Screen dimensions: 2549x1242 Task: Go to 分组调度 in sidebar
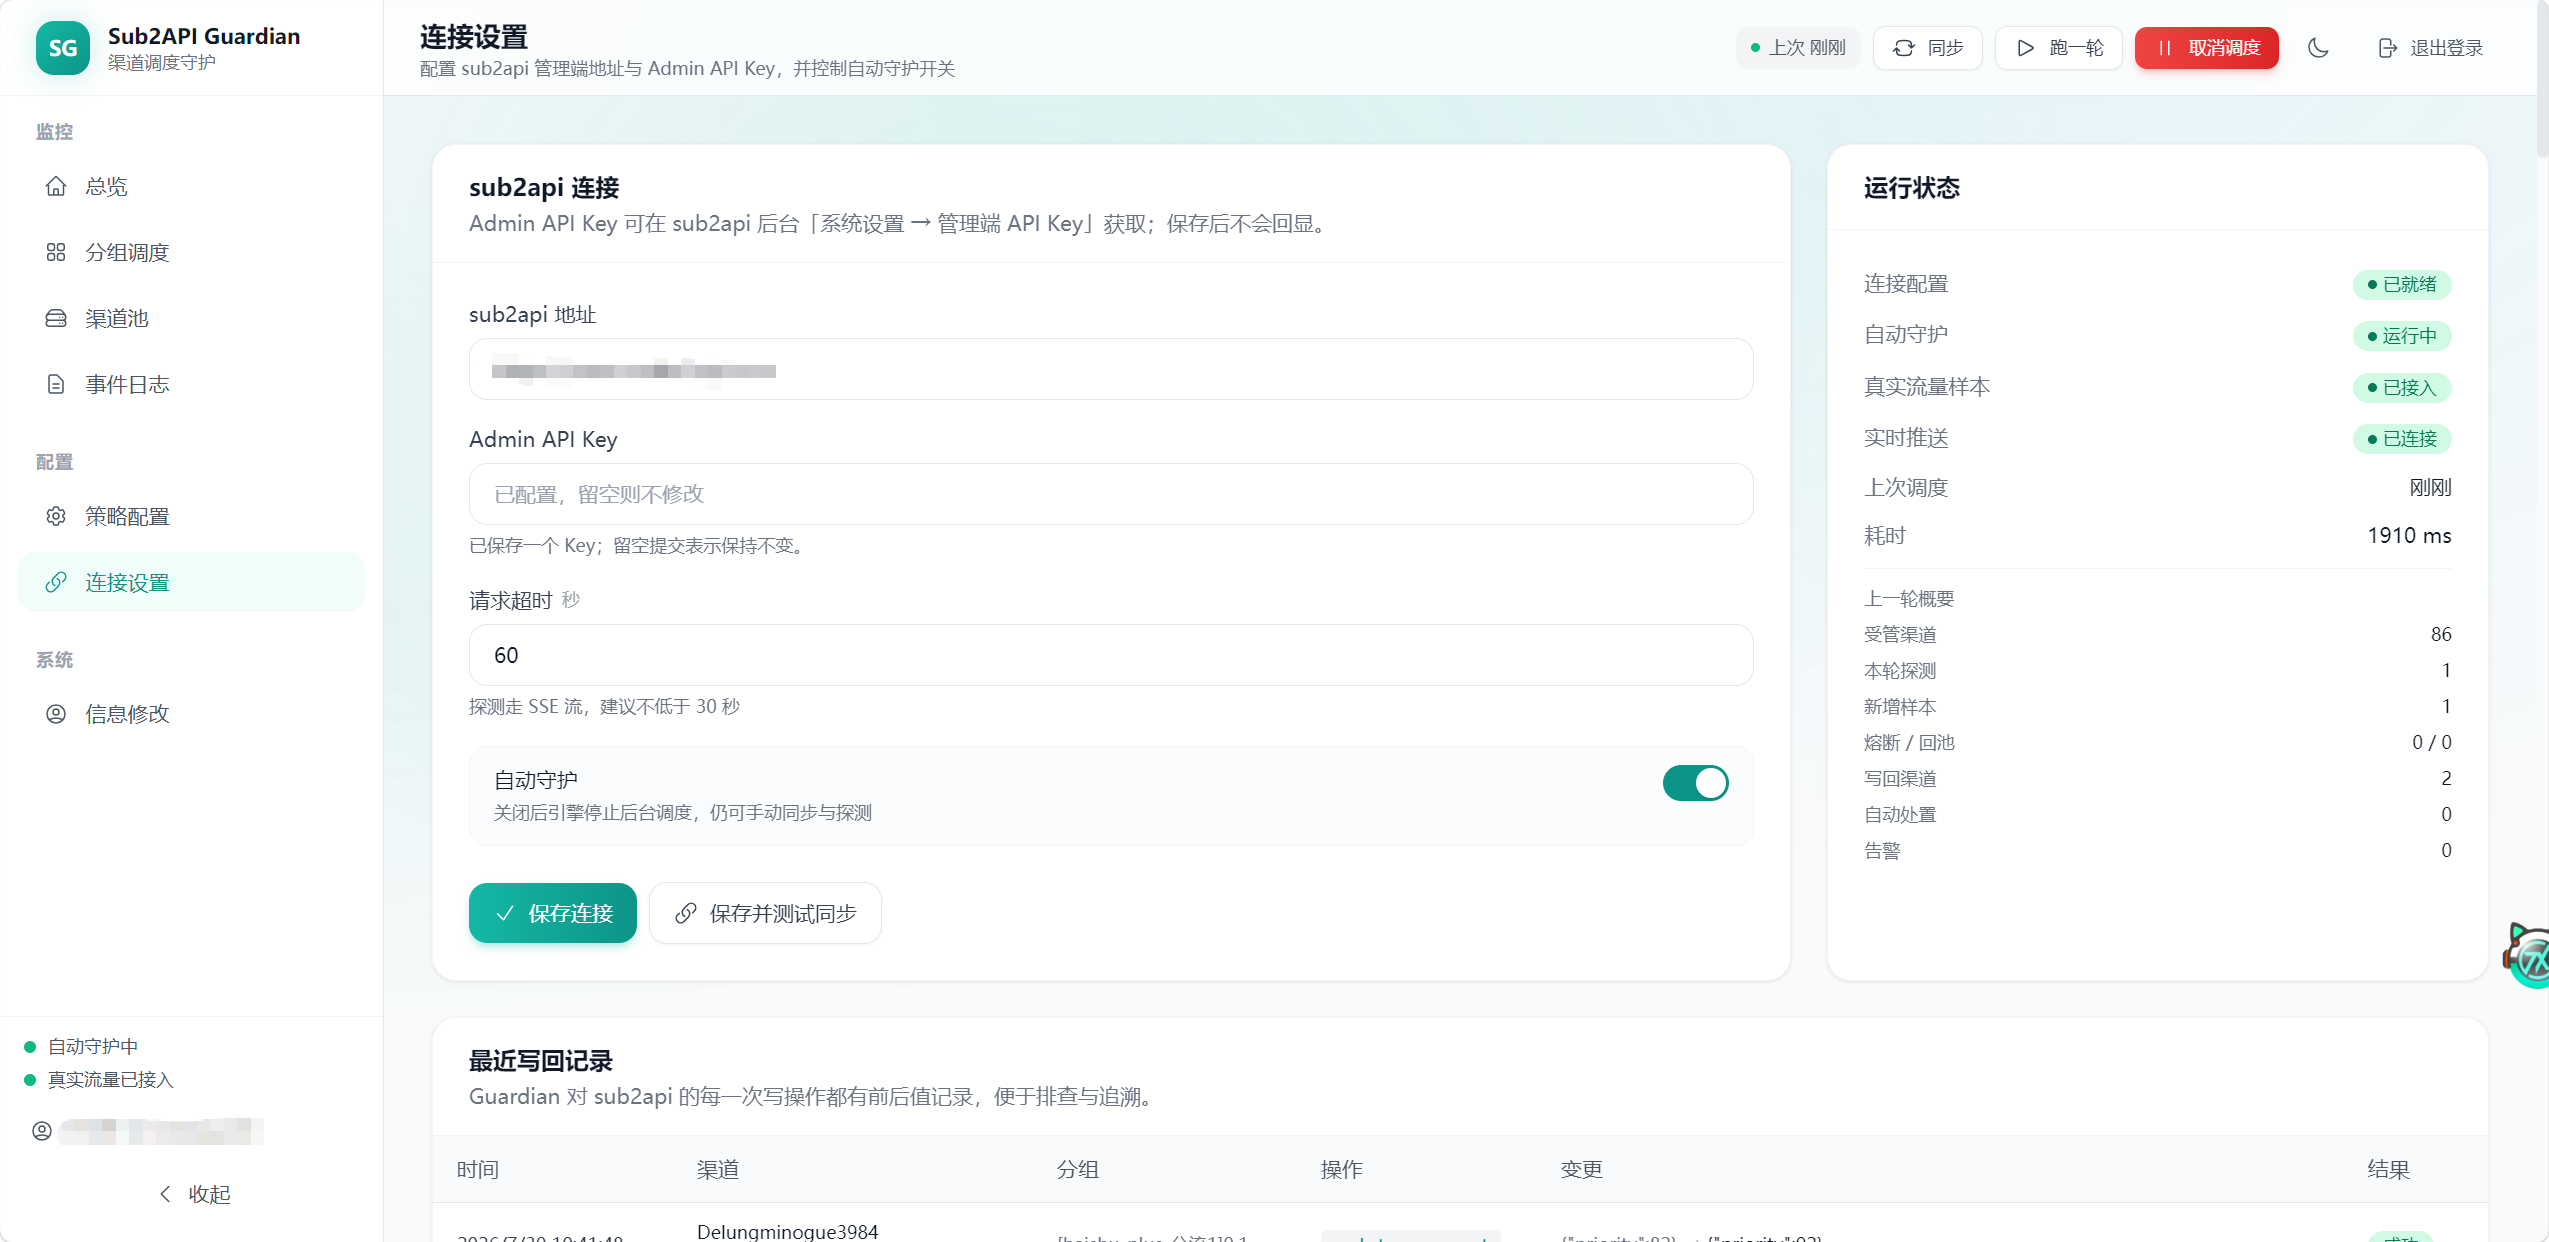coord(191,253)
